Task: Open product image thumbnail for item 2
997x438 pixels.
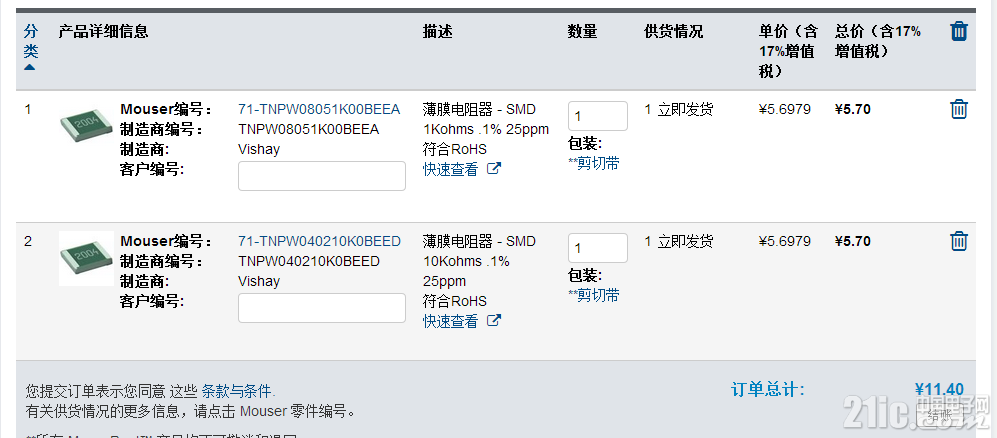Action: pos(86,258)
